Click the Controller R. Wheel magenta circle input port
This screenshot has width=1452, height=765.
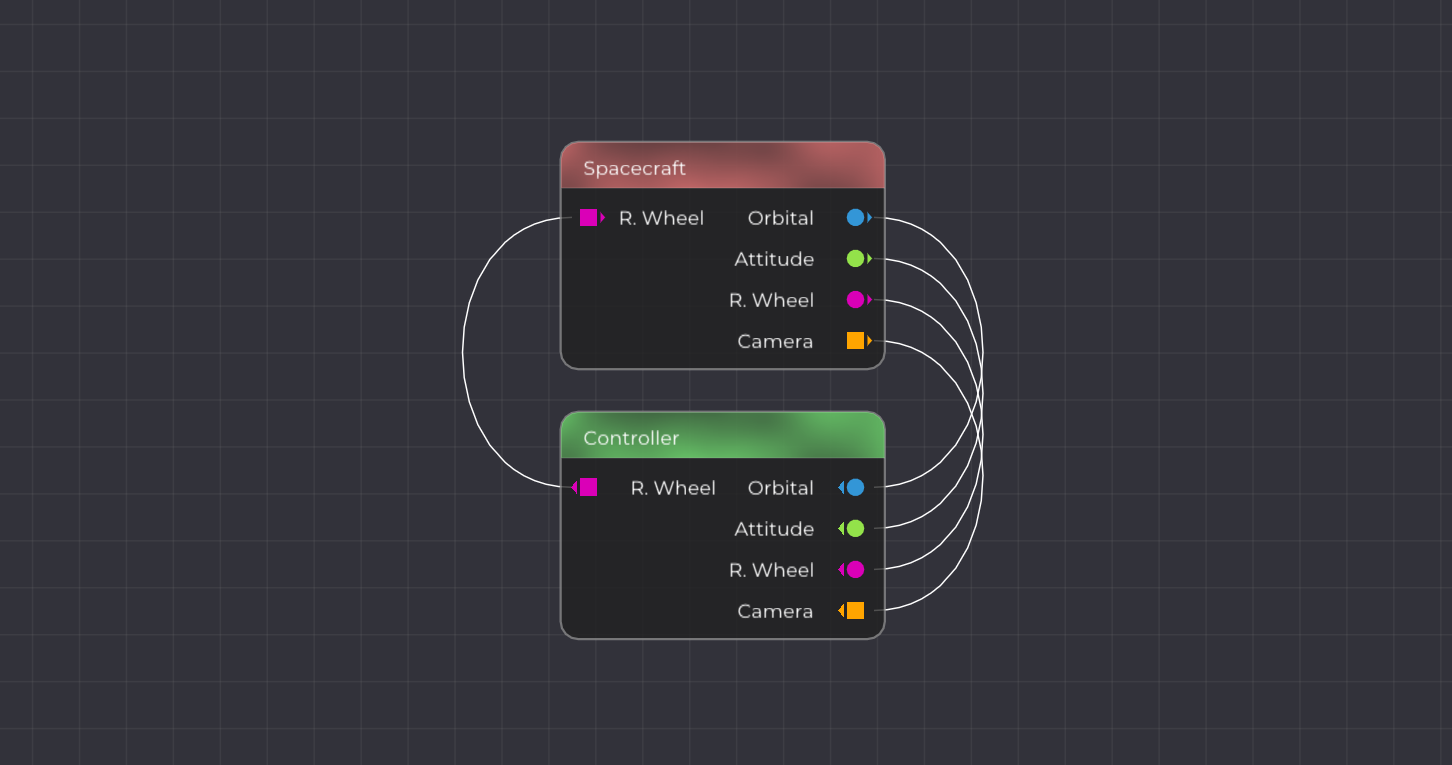click(855, 569)
